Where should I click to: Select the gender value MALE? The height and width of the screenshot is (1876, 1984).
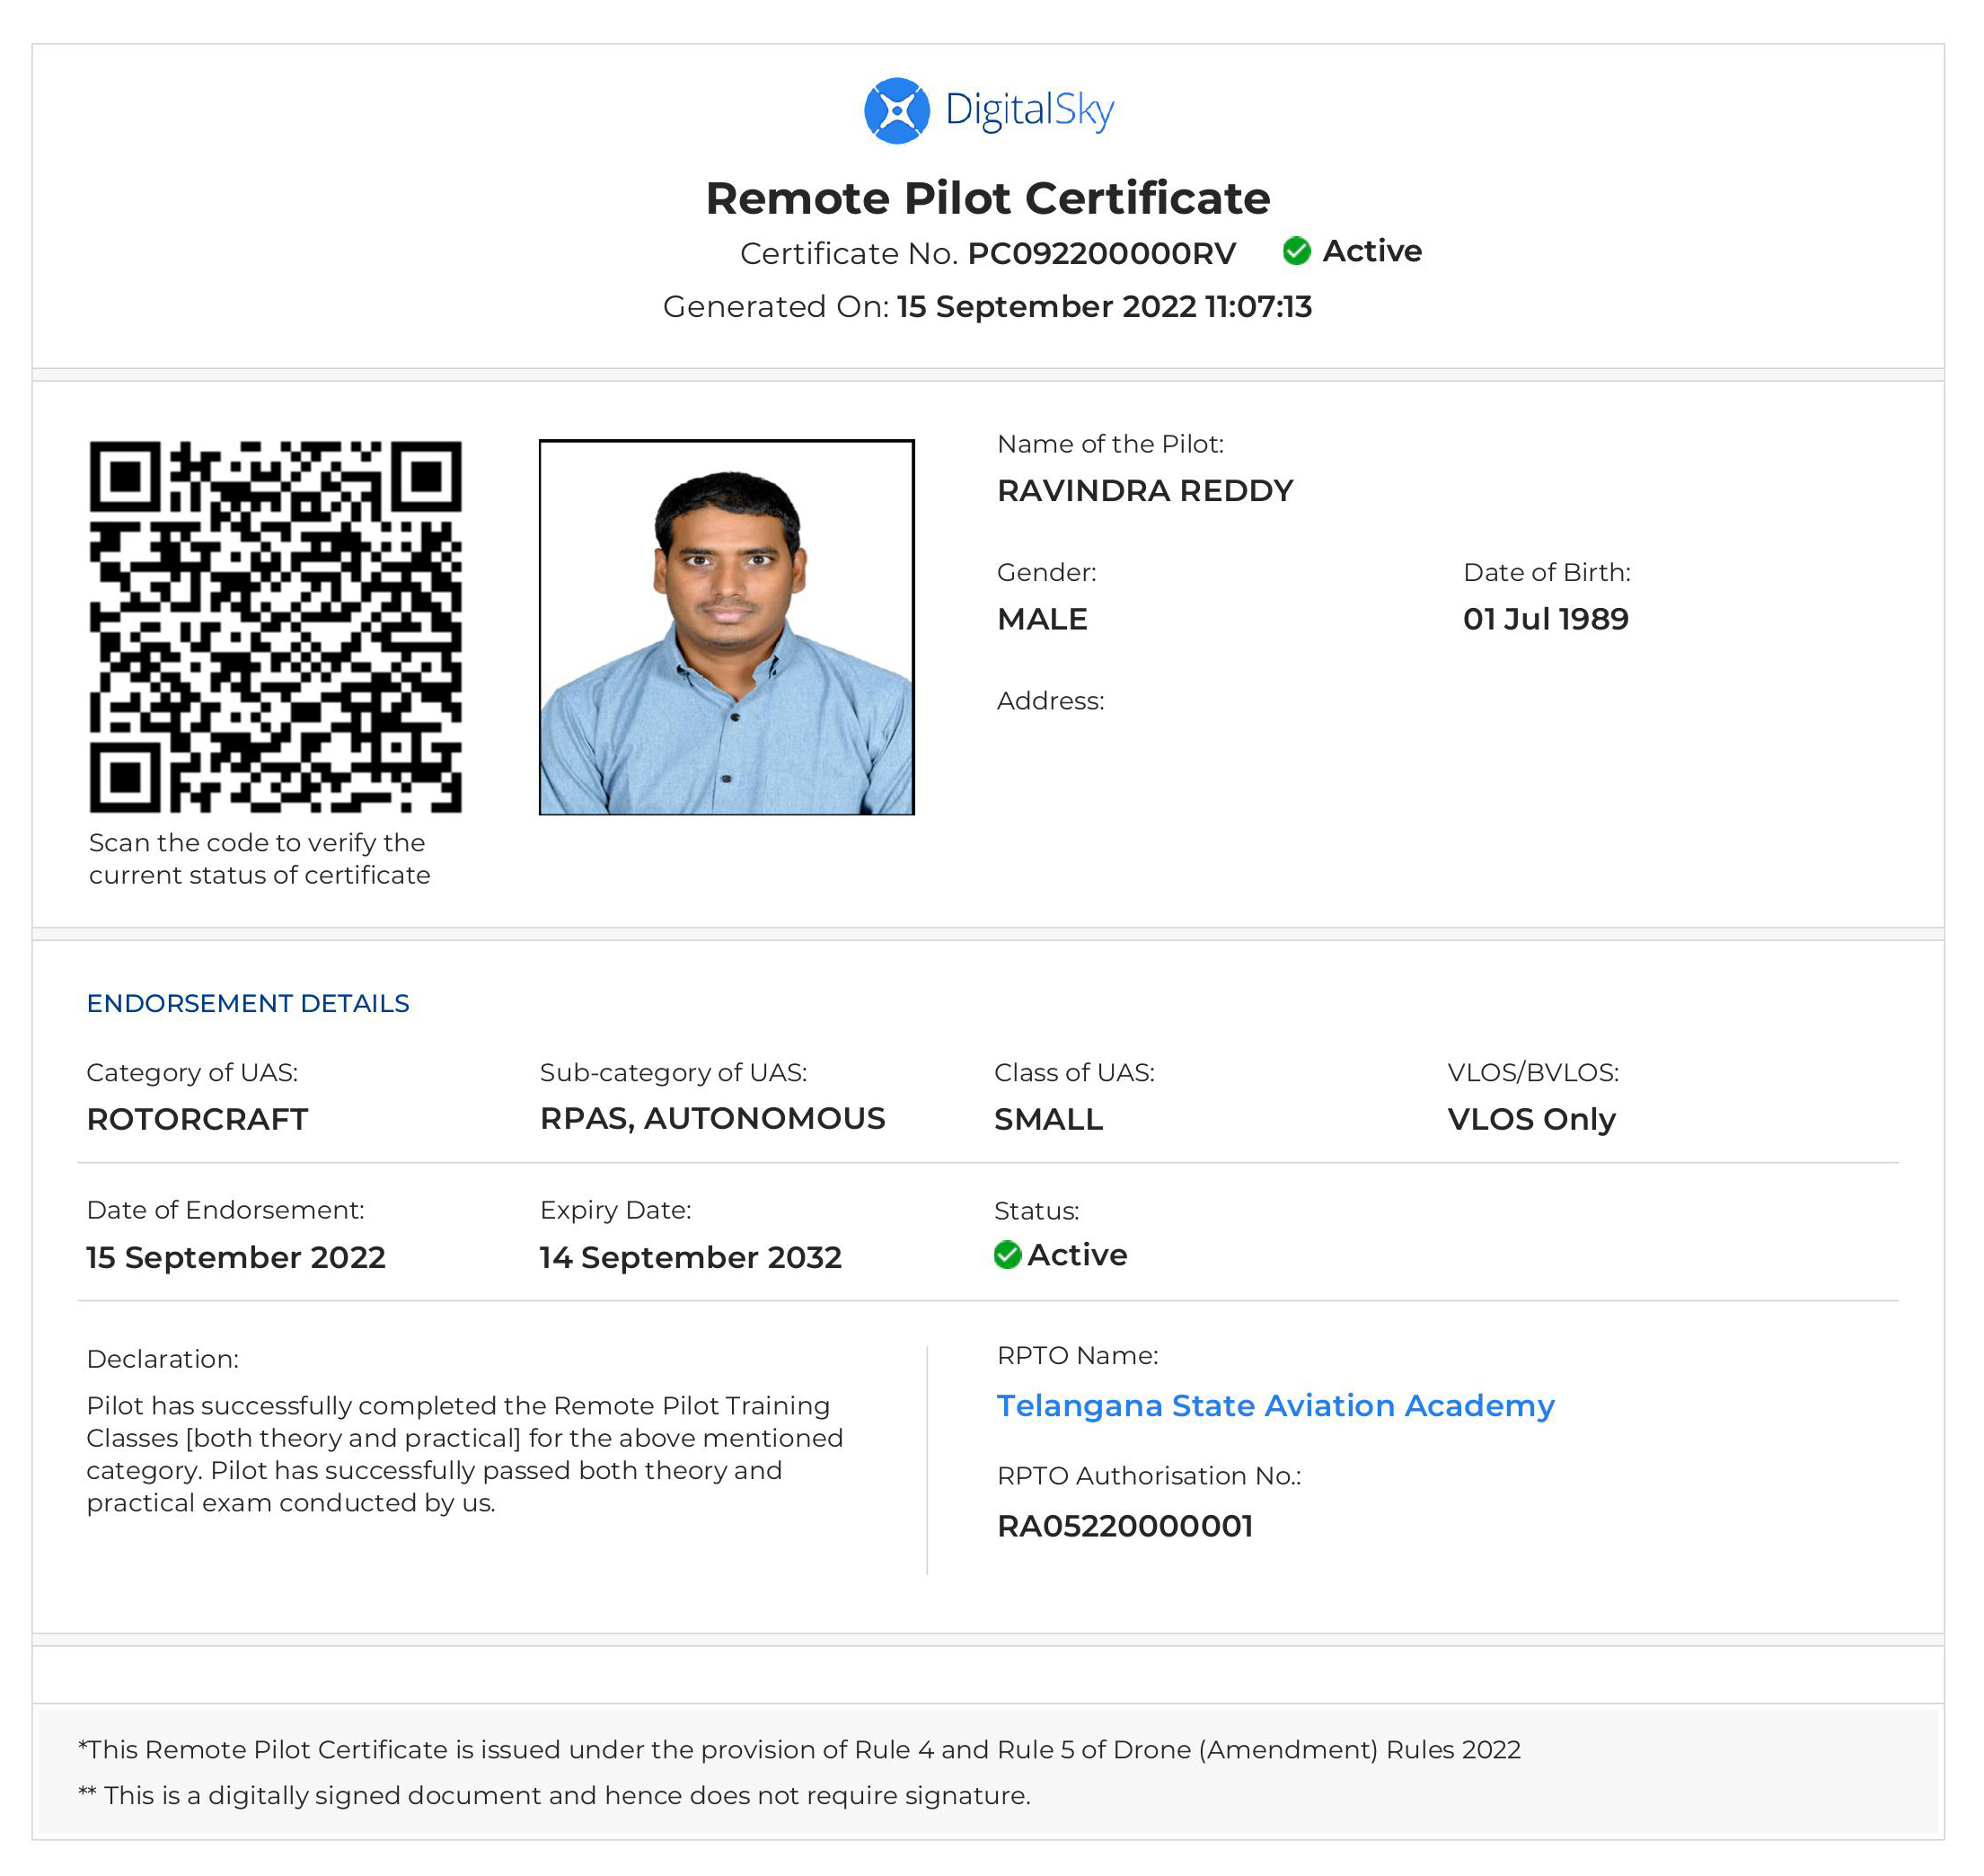pyautogui.click(x=1042, y=619)
